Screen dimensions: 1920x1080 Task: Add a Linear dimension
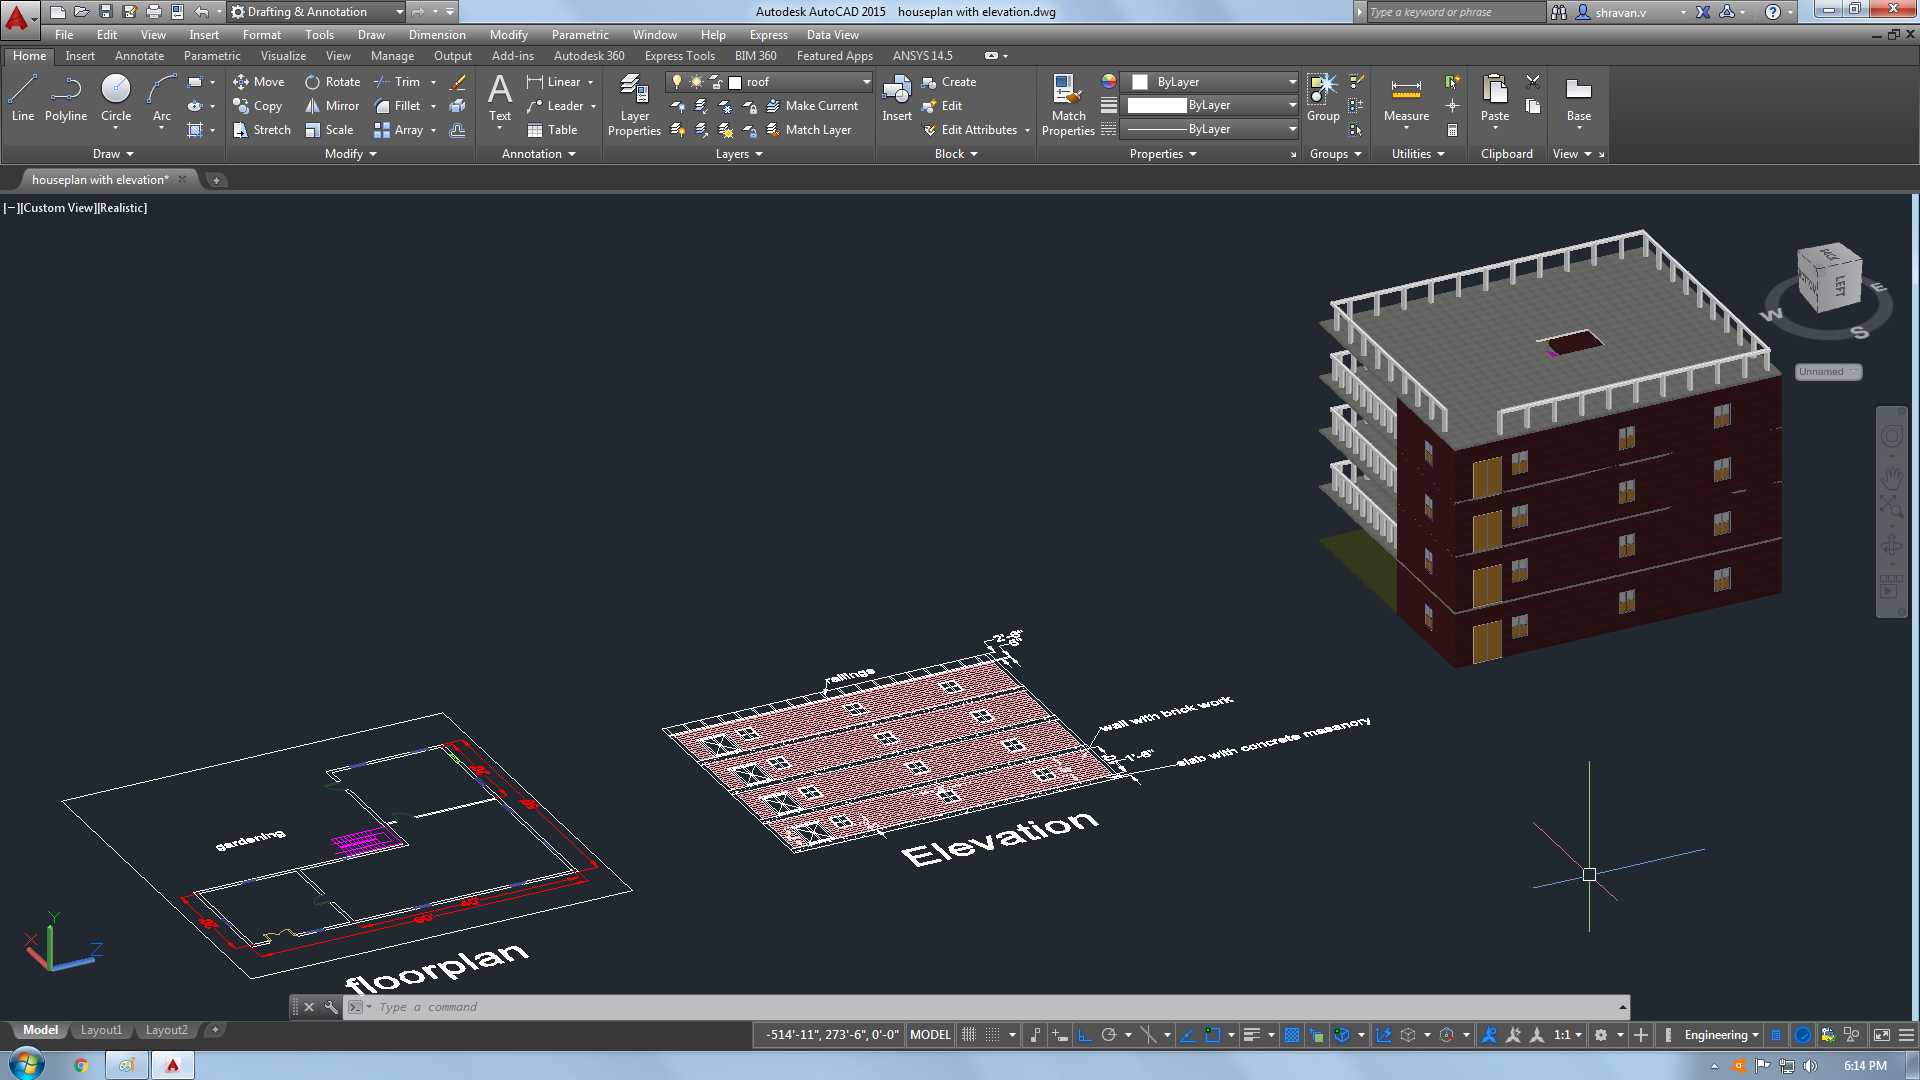point(554,82)
